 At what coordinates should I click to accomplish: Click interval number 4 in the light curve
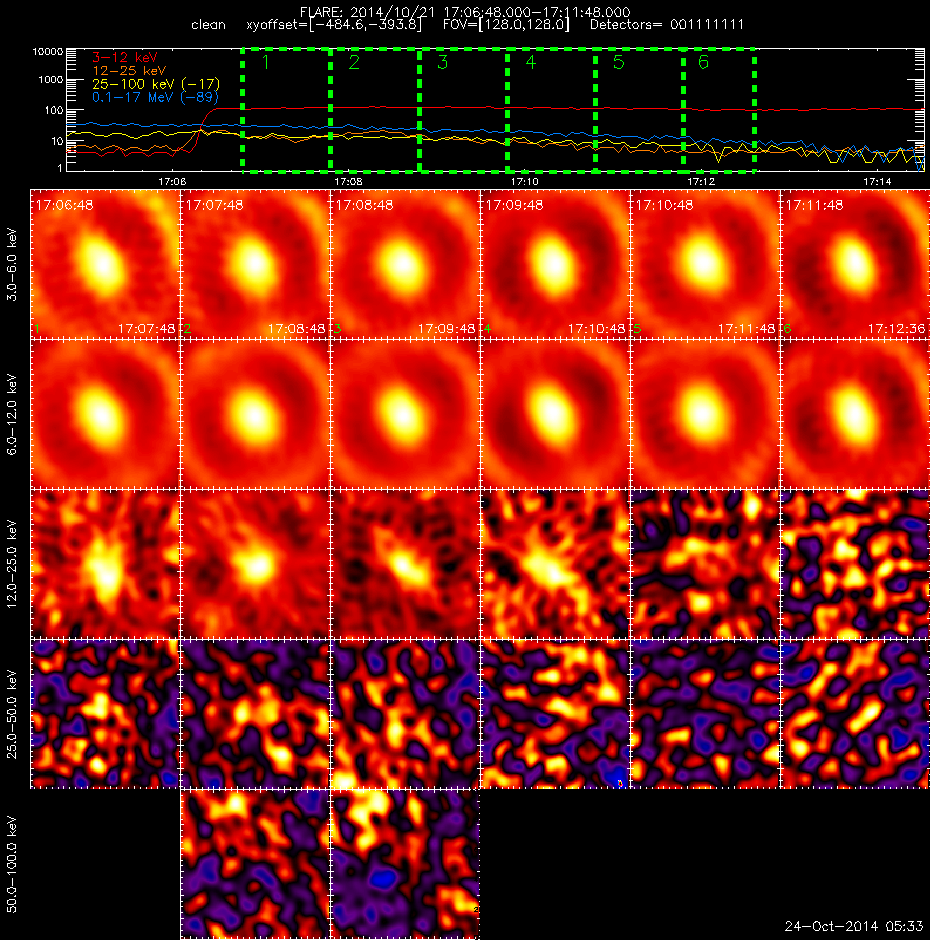[x=531, y=62]
